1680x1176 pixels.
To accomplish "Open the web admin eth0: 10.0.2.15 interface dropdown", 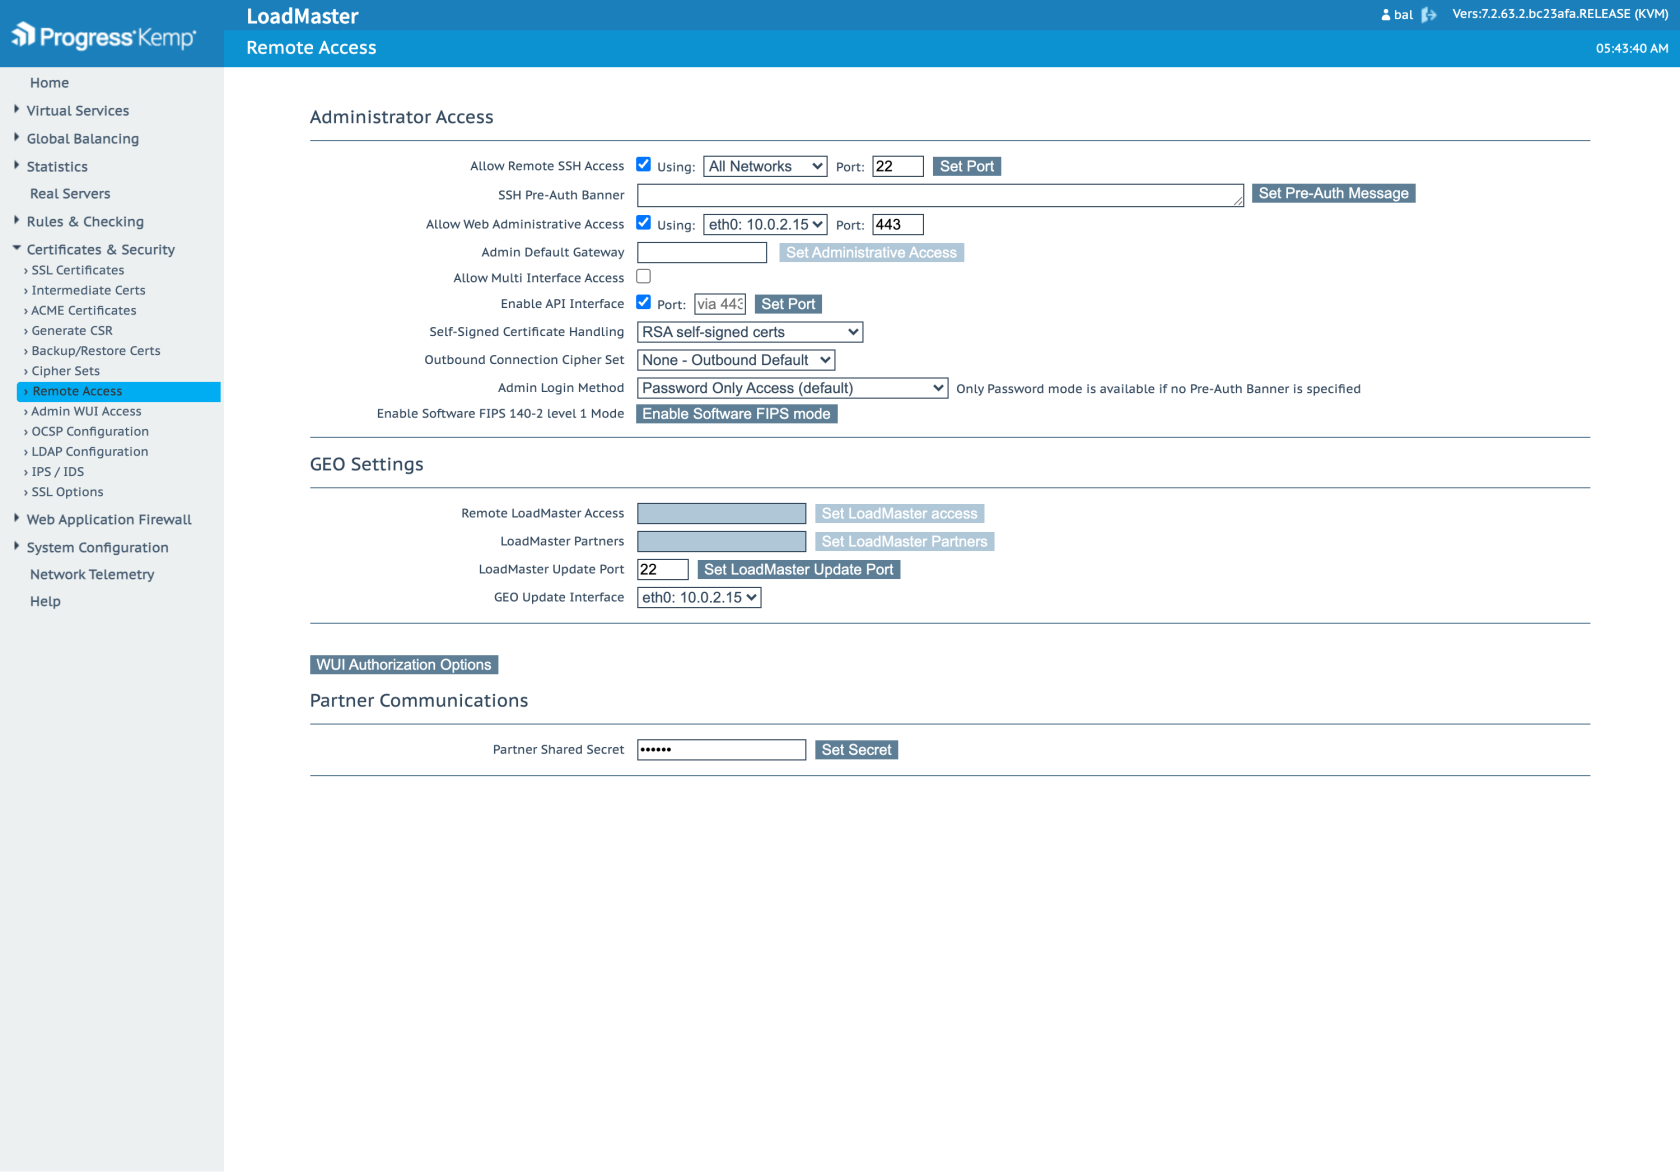I will pos(765,225).
